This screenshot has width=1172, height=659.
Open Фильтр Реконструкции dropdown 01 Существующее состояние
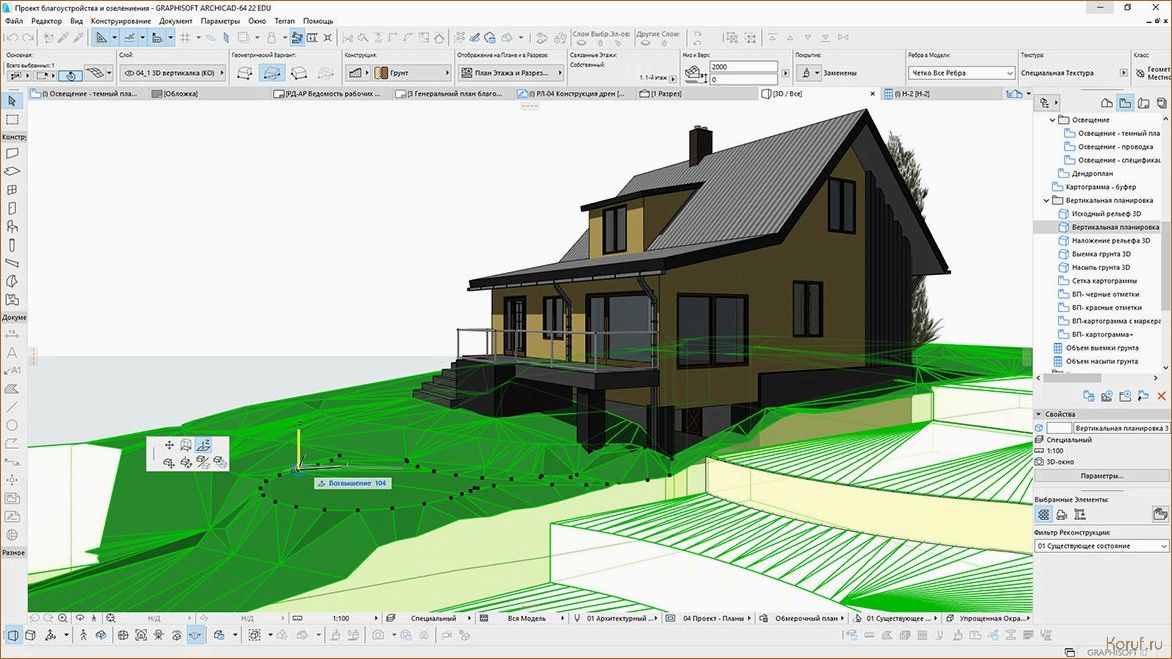coord(1101,546)
